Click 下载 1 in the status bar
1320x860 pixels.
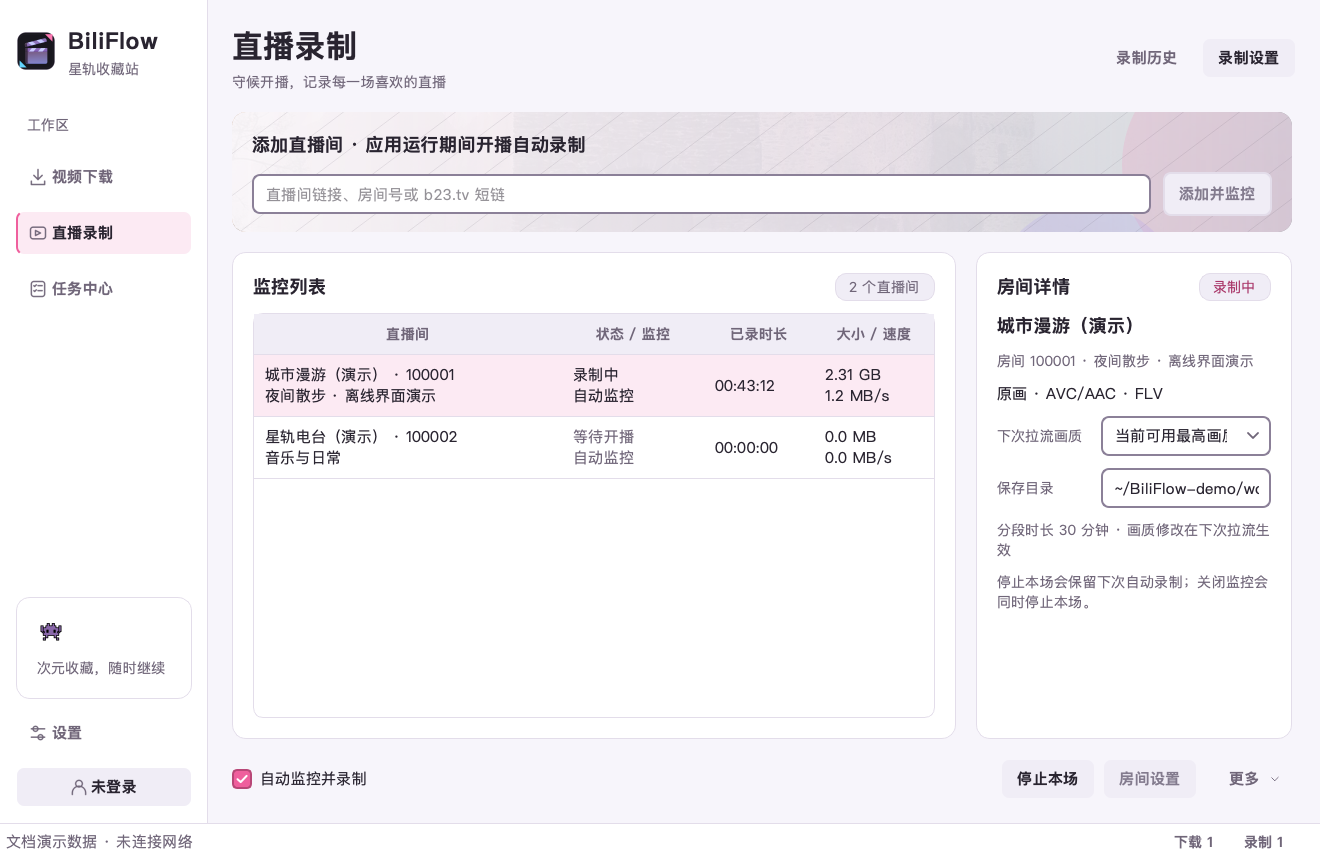[x=1194, y=842]
